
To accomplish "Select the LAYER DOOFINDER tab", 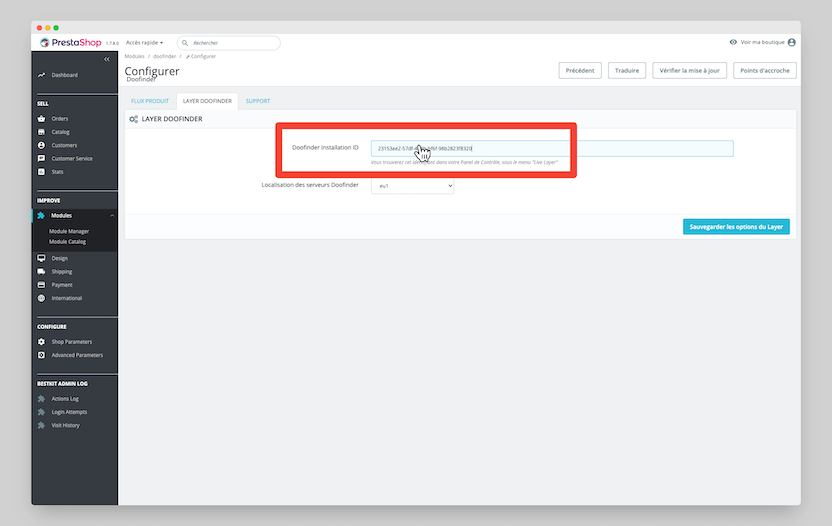I will click(x=207, y=101).
